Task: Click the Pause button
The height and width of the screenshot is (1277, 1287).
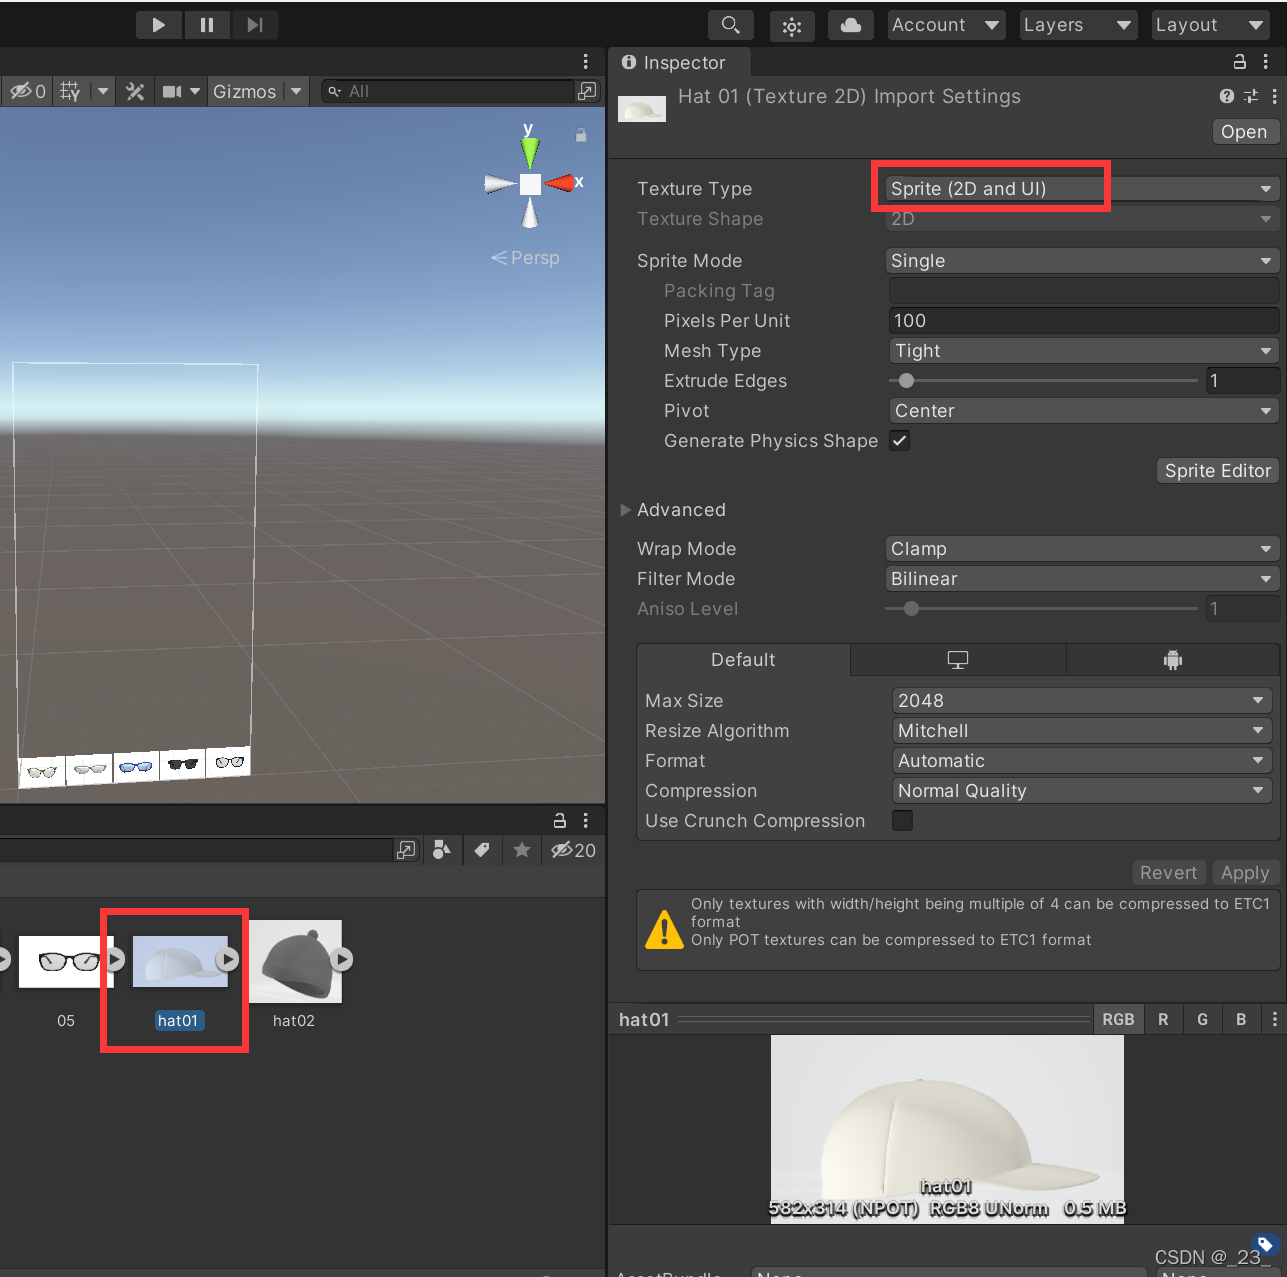Action: coord(207,25)
